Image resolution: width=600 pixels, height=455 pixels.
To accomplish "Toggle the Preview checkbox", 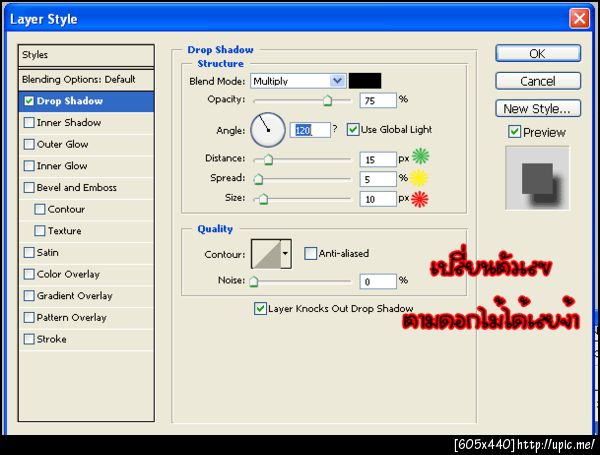I will tap(514, 132).
